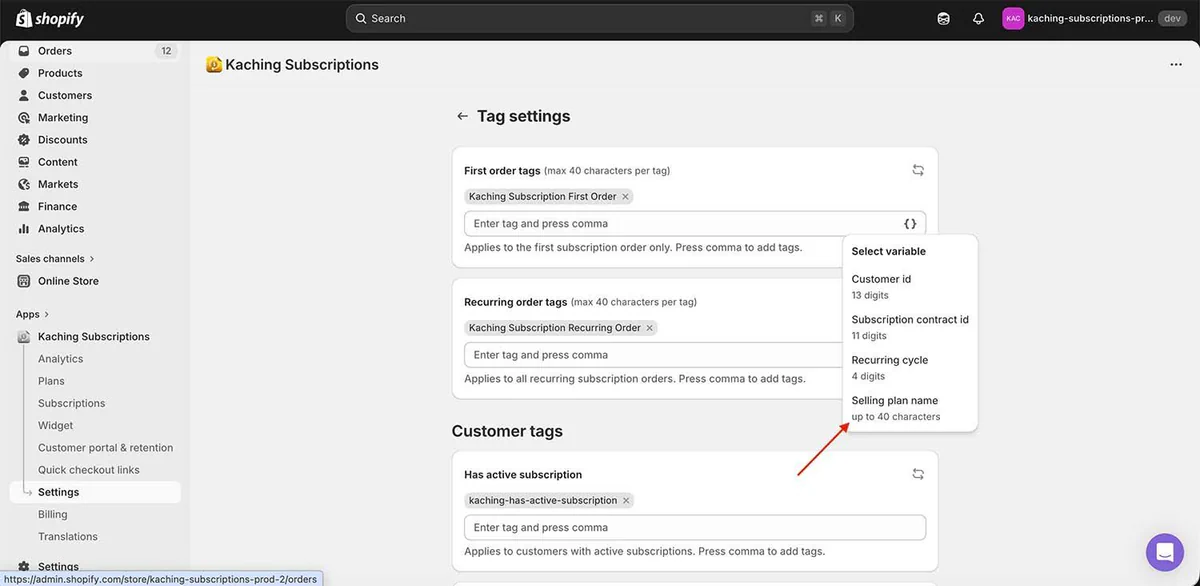Remove the Kaching Subscription First Order tag

click(626, 197)
